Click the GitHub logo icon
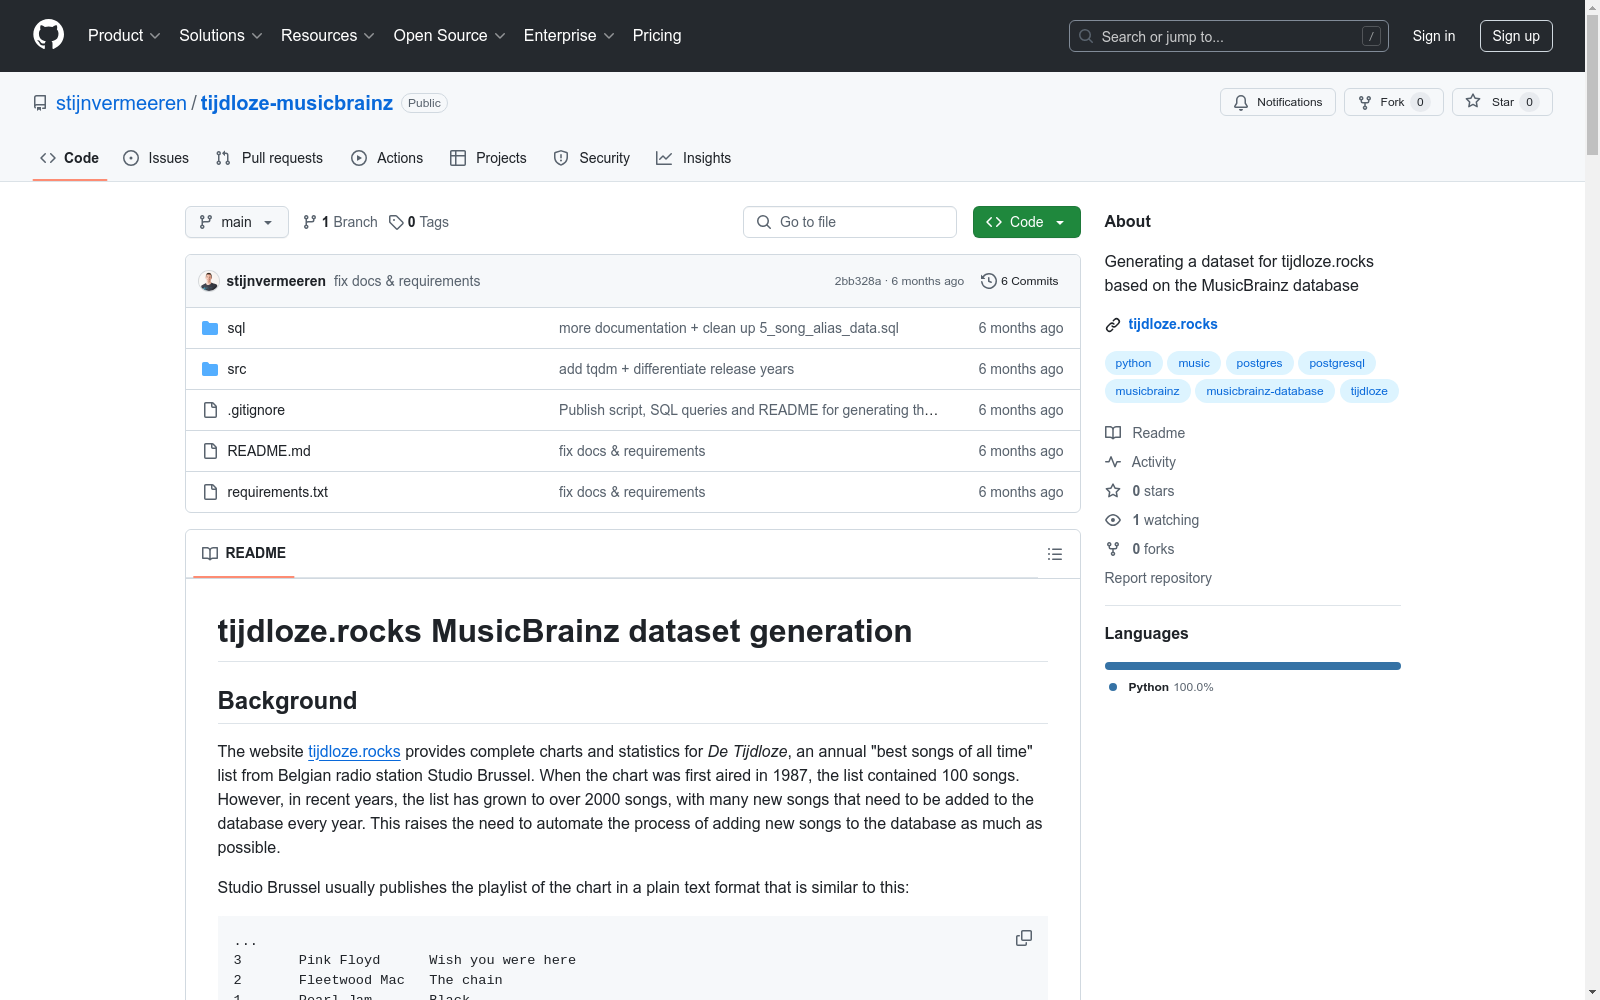 48,35
